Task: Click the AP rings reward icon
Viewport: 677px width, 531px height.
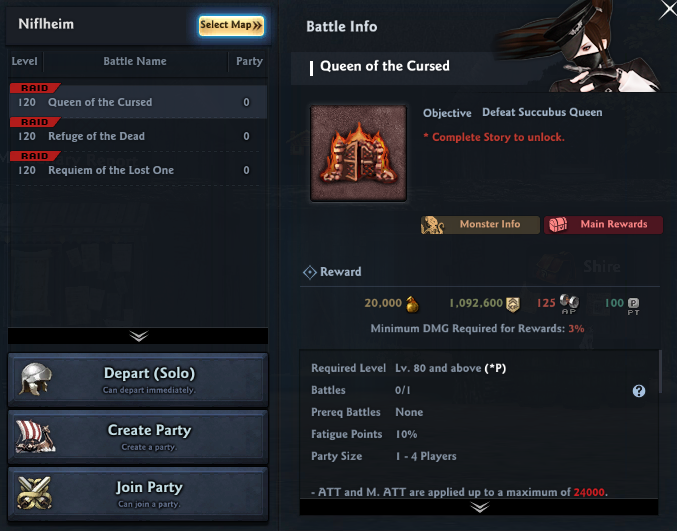Action: coord(569,301)
